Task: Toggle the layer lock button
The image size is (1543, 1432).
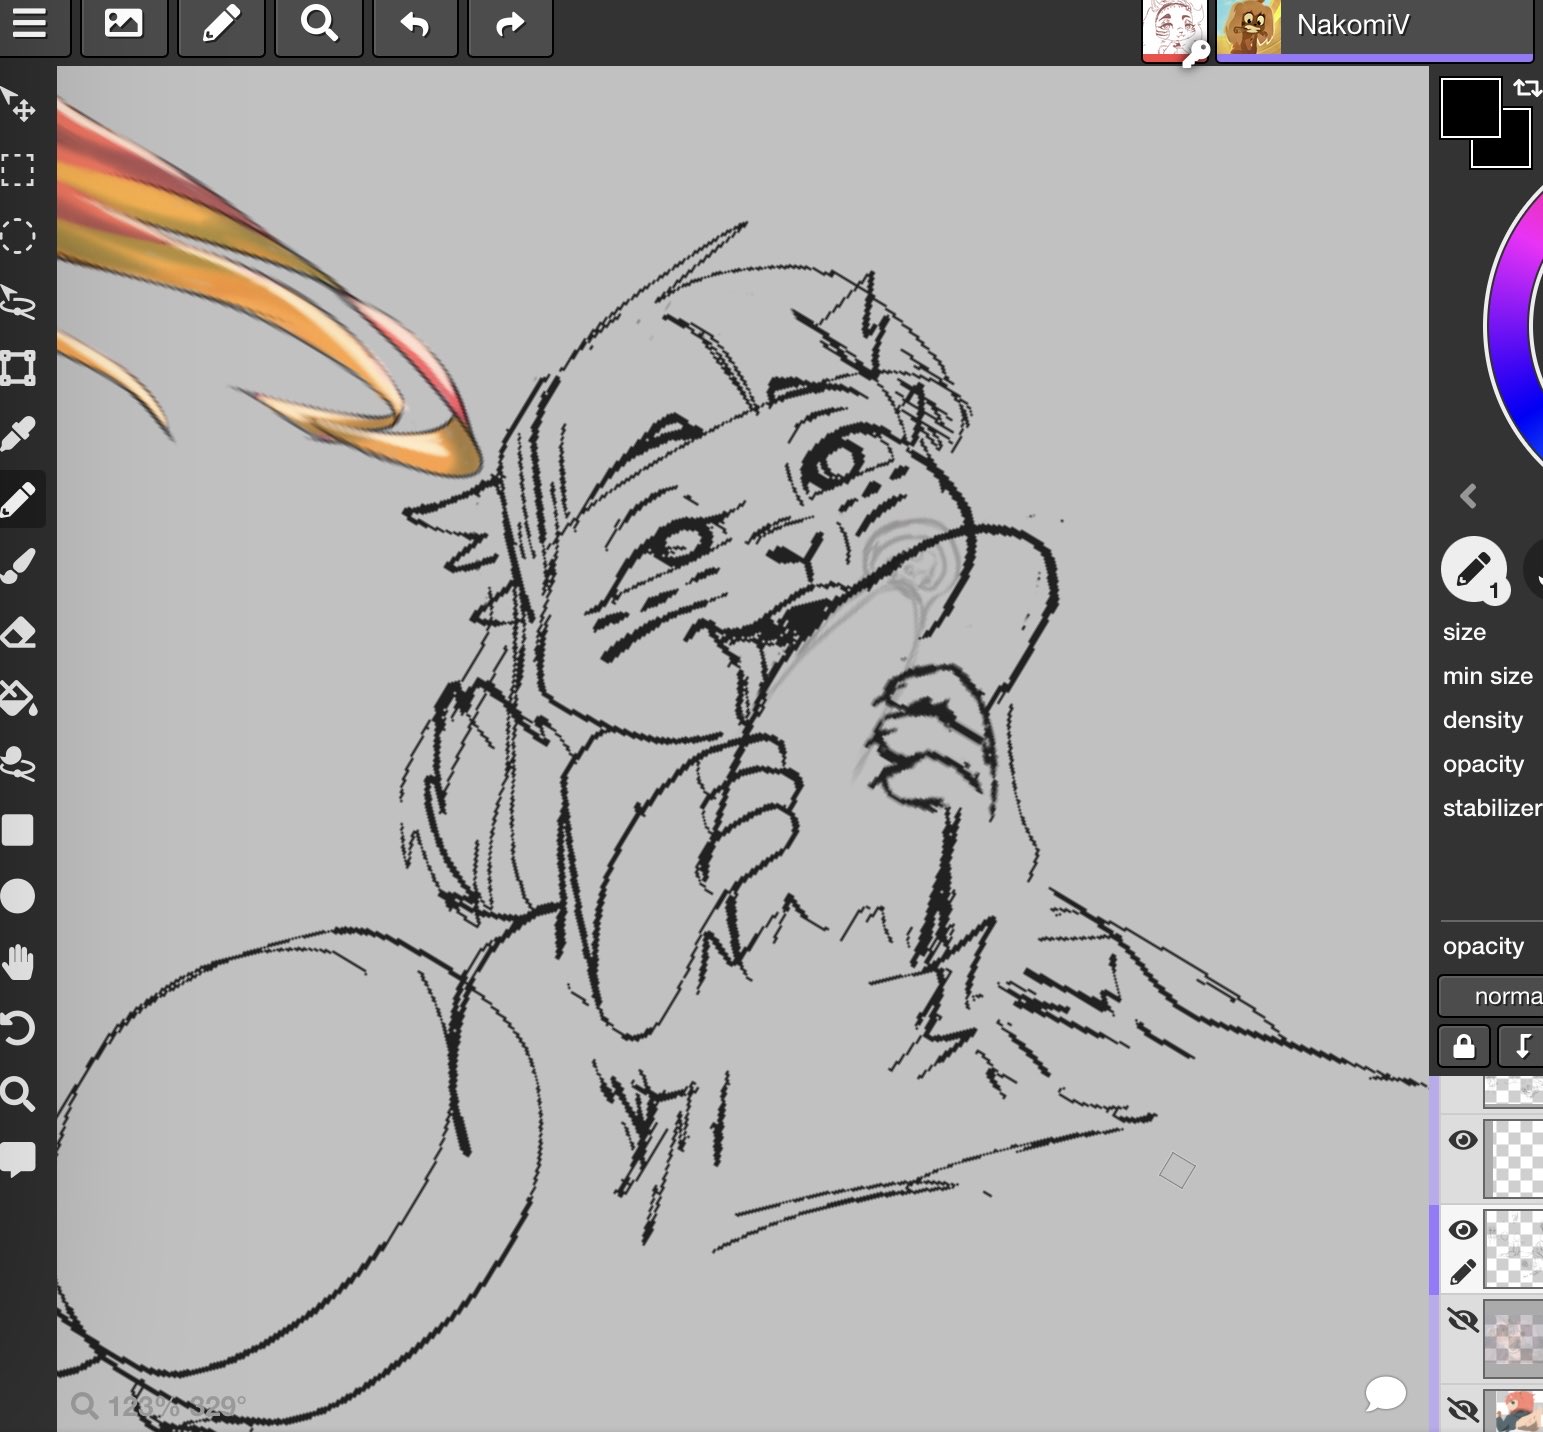Action: pyautogui.click(x=1464, y=1046)
